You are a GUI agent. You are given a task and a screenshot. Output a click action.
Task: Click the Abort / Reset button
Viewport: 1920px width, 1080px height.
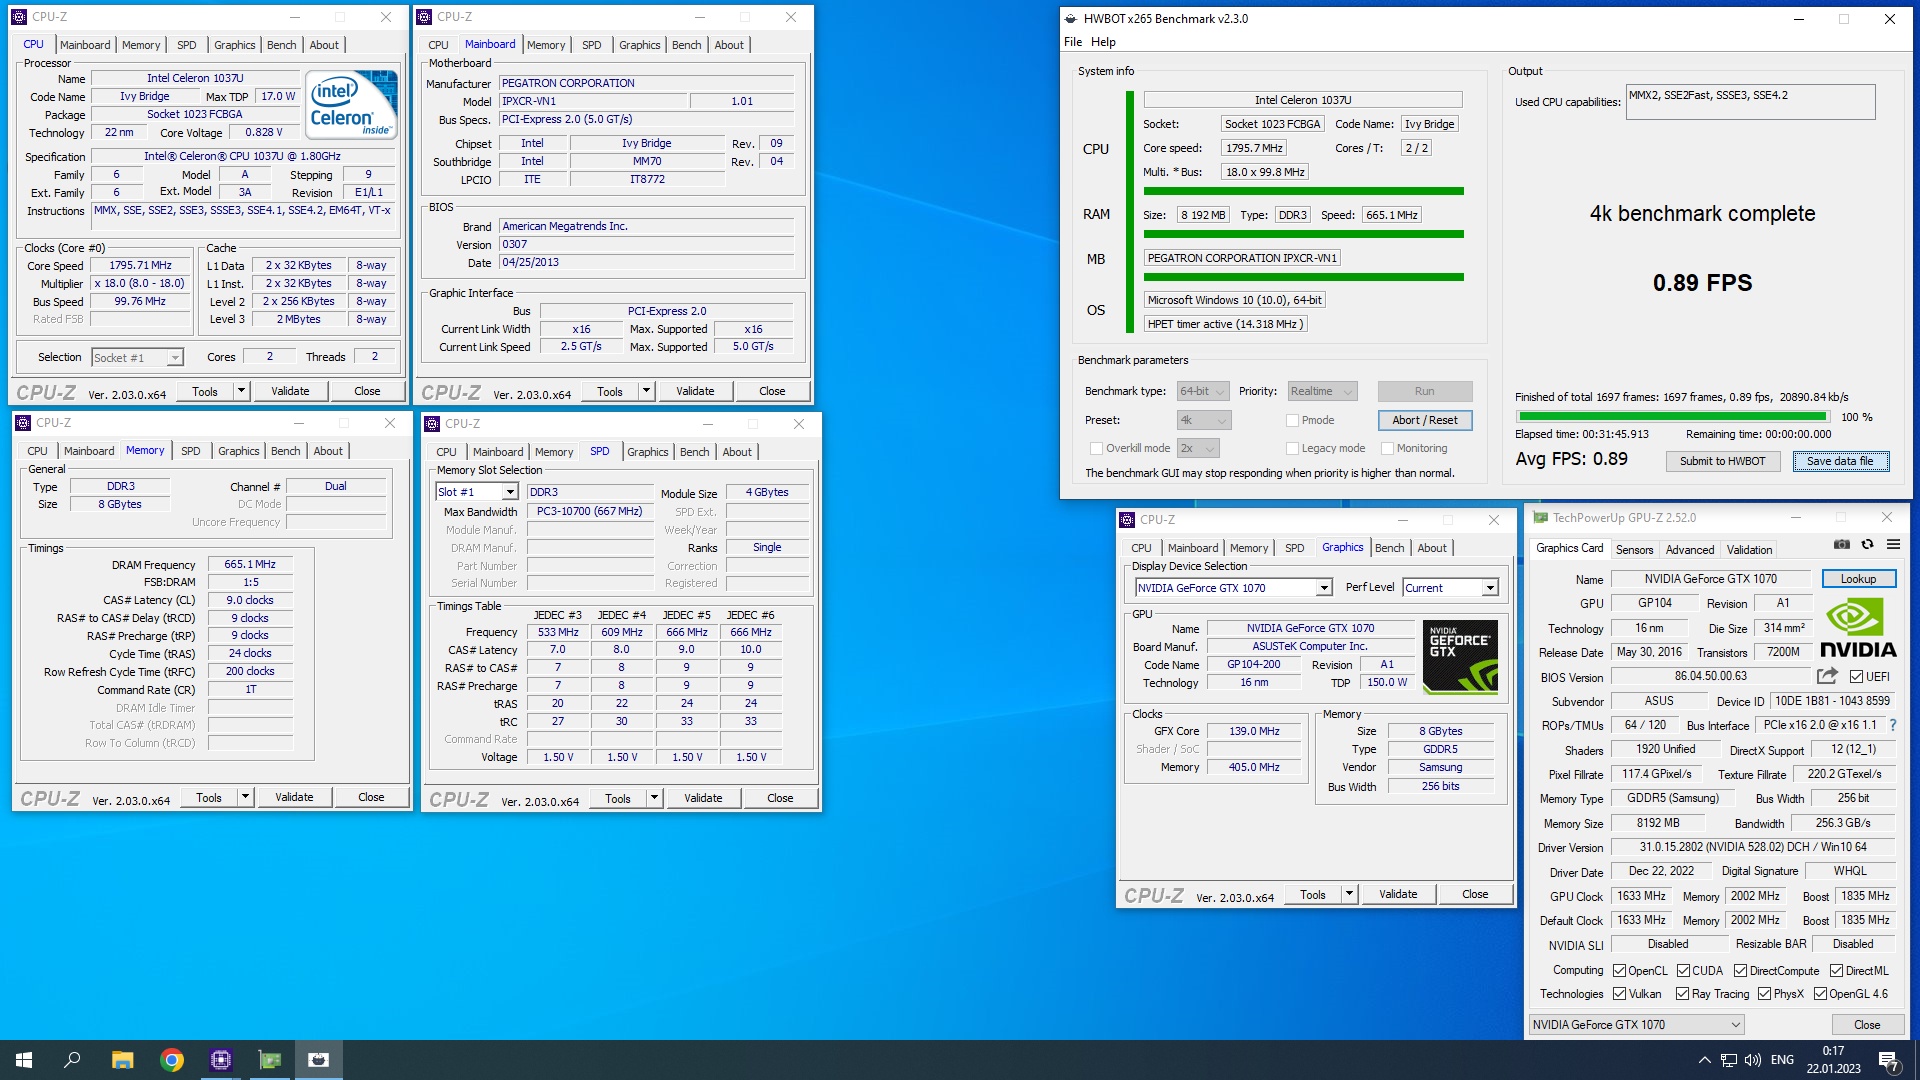[x=1424, y=420]
